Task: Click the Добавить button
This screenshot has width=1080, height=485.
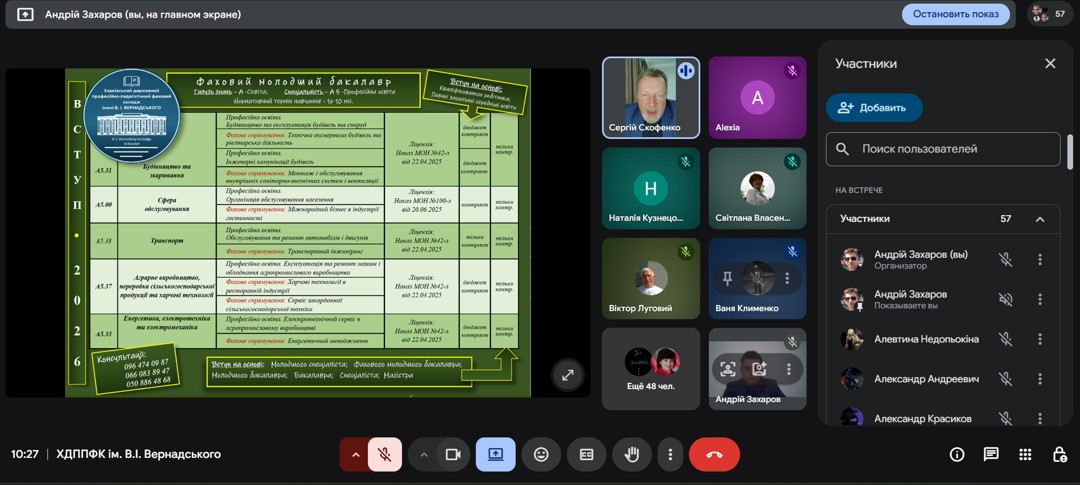Action: point(873,108)
